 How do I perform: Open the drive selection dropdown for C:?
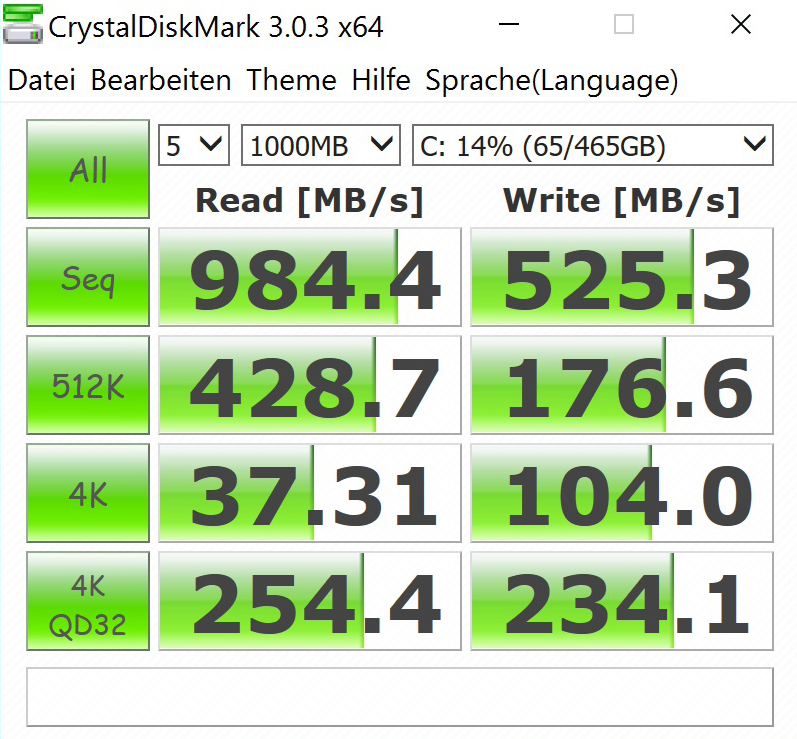click(x=593, y=145)
